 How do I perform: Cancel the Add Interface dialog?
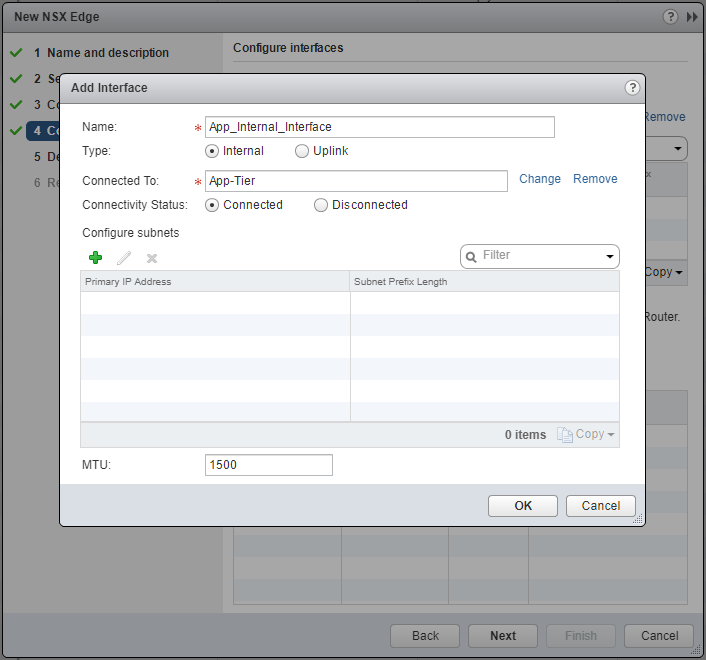pyautogui.click(x=601, y=506)
